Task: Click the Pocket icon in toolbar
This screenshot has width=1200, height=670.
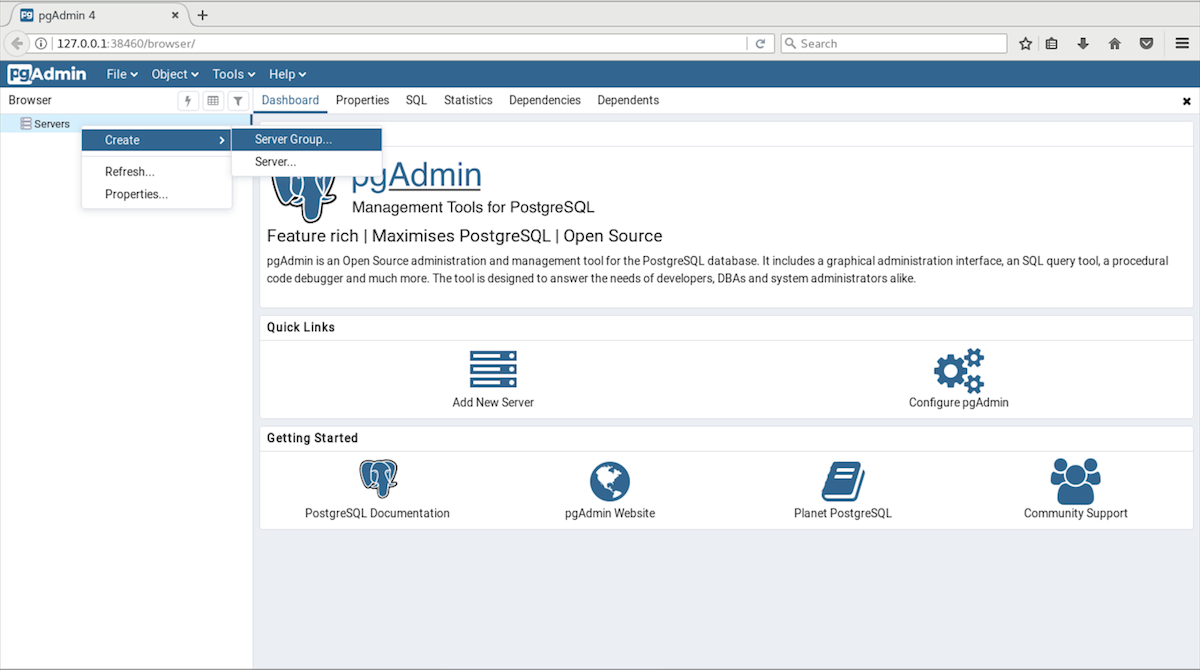Action: coord(1147,44)
